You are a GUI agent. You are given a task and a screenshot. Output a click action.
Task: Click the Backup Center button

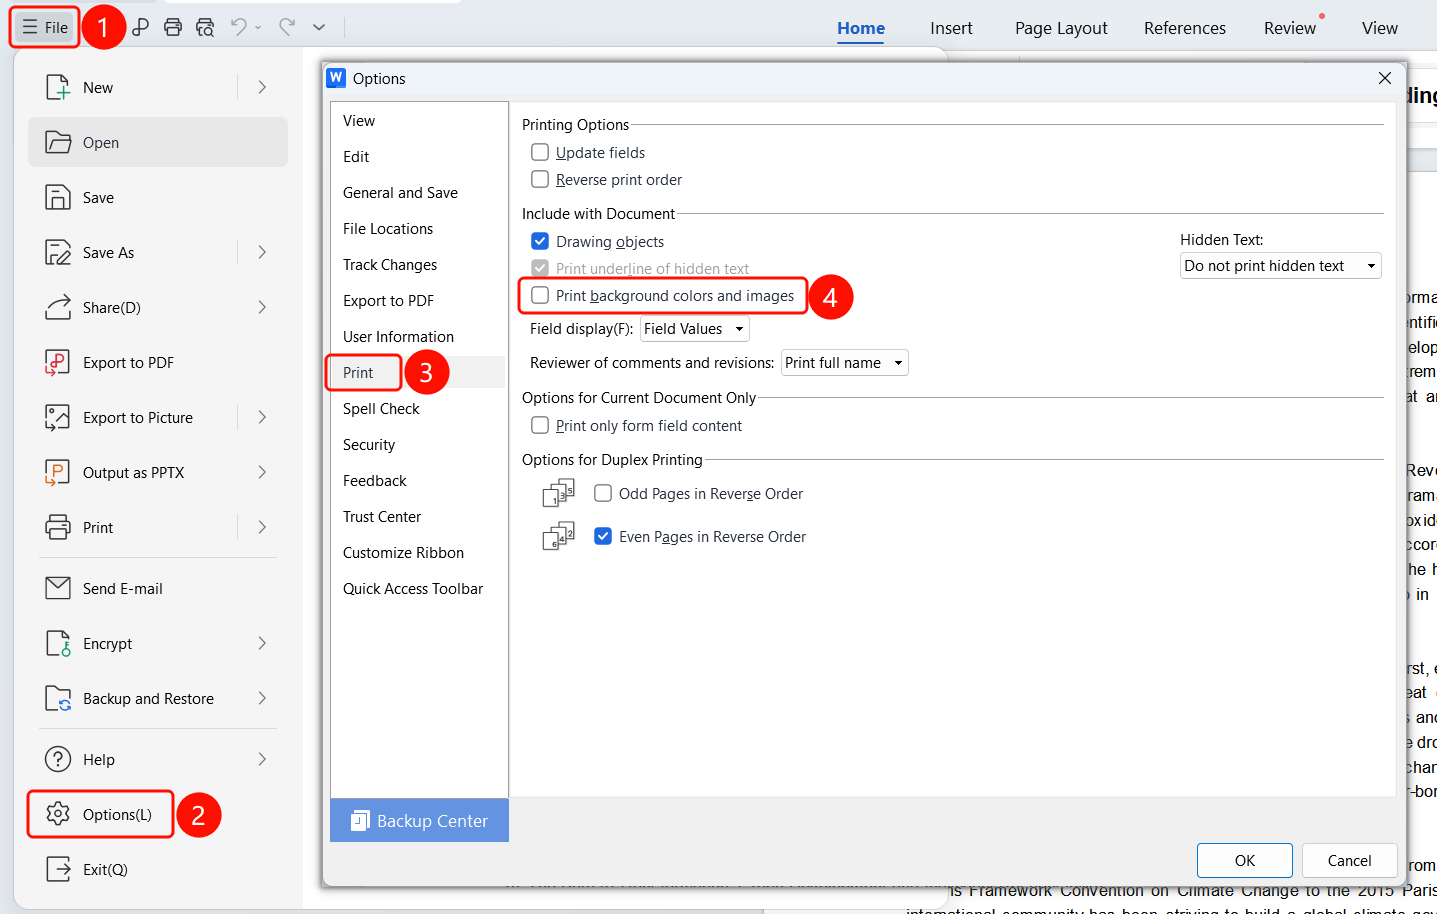(419, 821)
